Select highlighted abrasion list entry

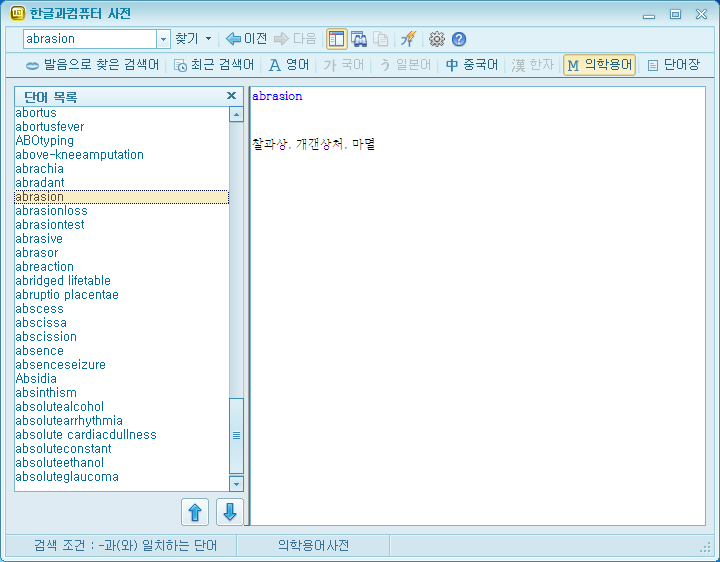coord(122,197)
